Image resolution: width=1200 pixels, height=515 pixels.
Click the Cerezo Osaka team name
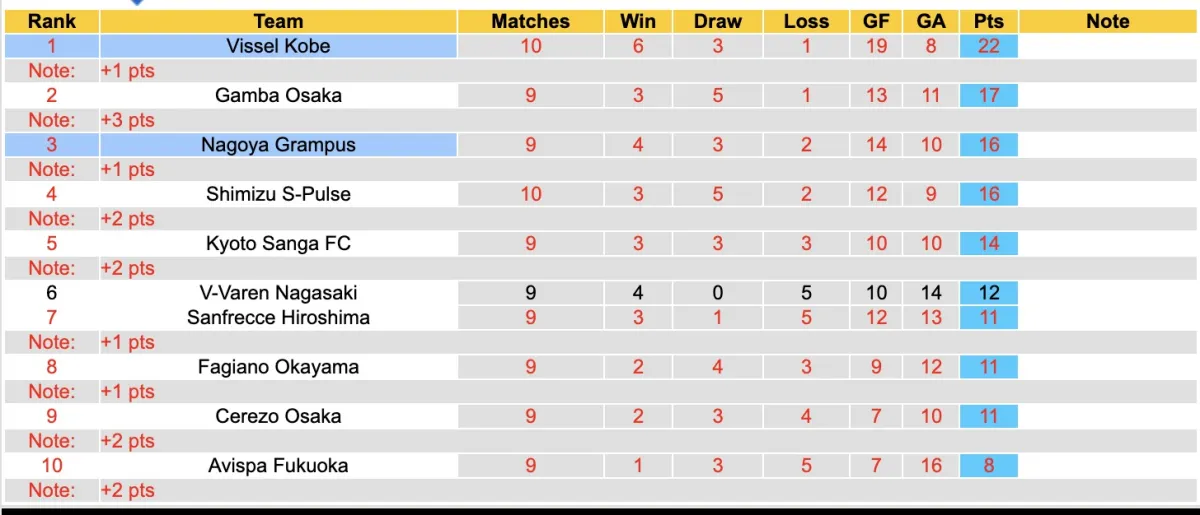click(x=278, y=416)
